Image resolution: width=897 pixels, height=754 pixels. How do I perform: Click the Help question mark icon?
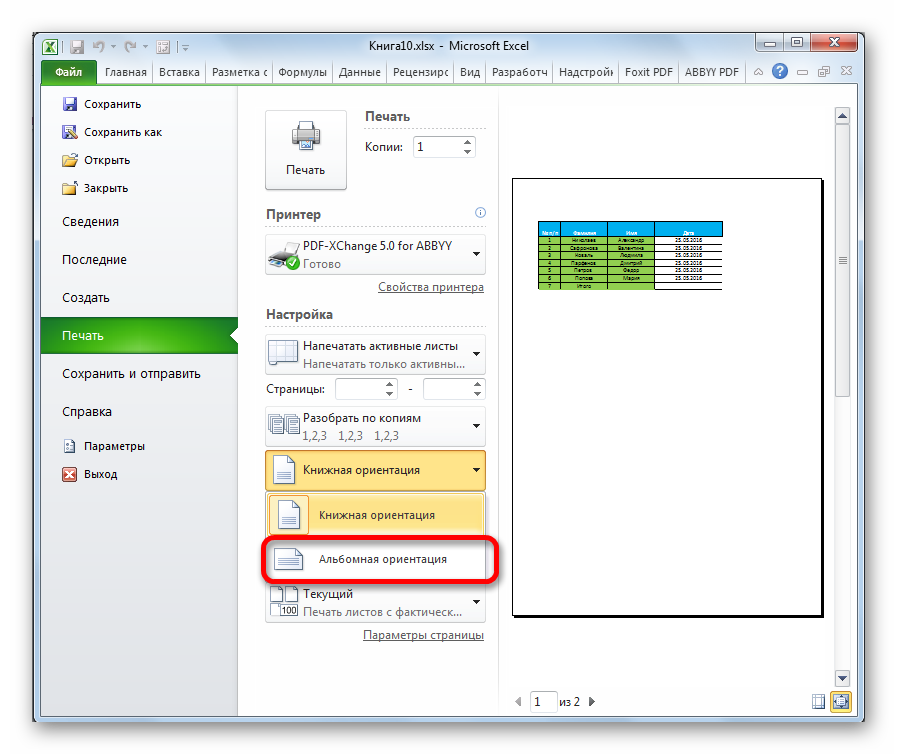click(780, 72)
